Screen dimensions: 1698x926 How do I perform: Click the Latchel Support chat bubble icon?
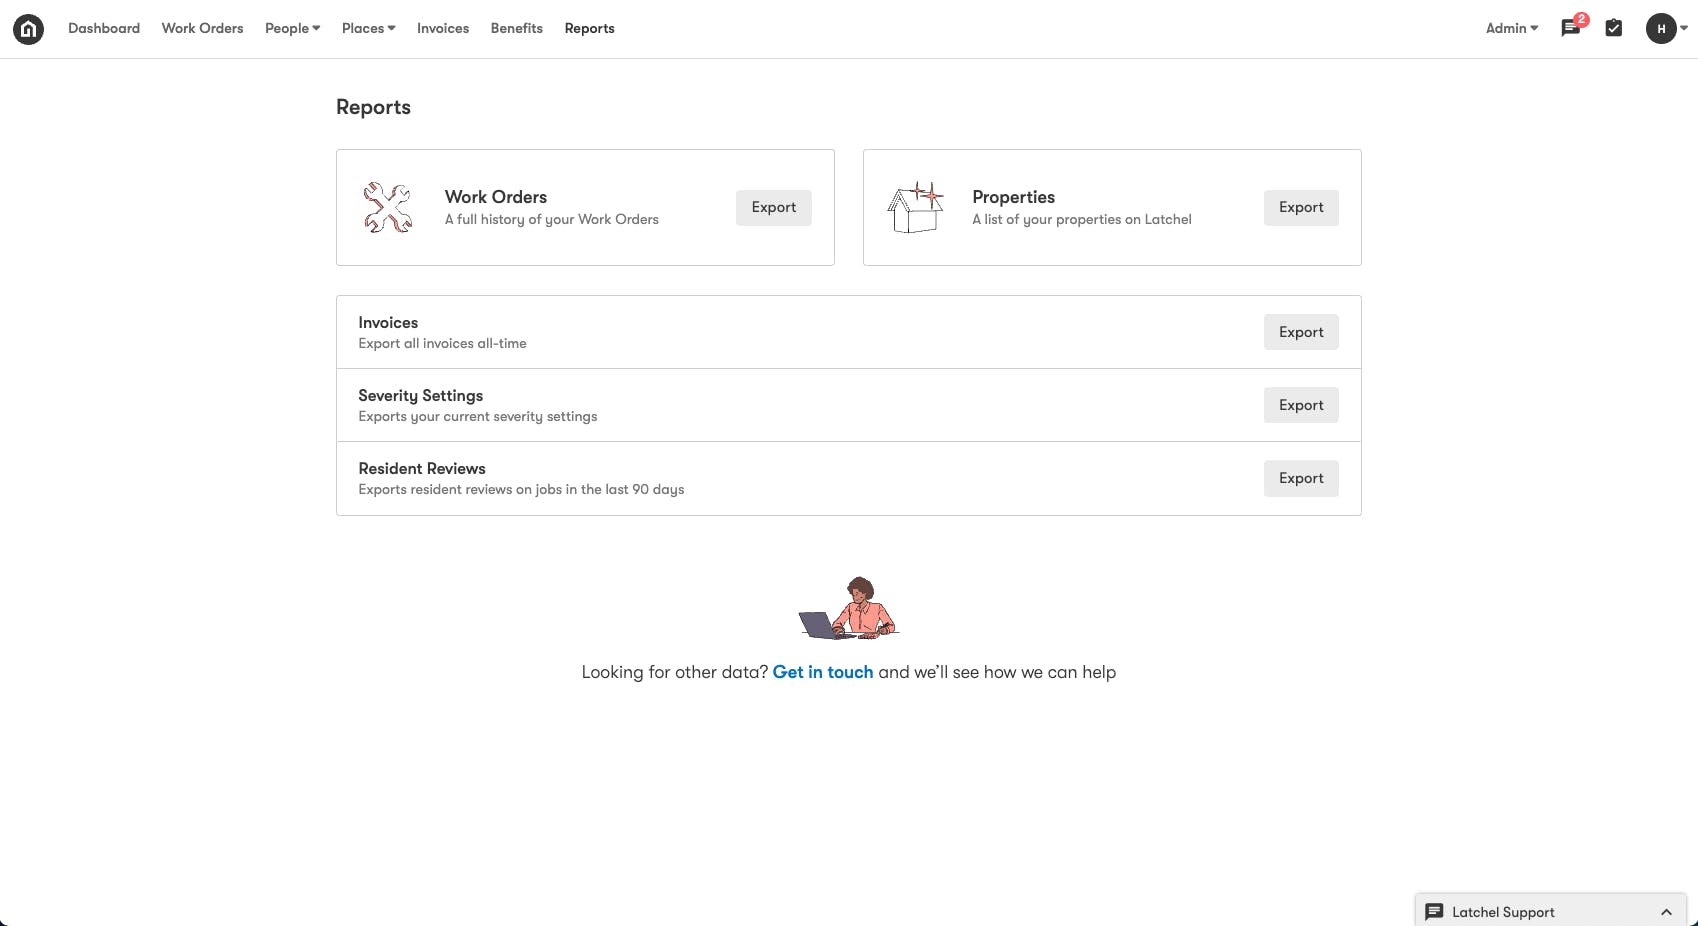[x=1434, y=912]
